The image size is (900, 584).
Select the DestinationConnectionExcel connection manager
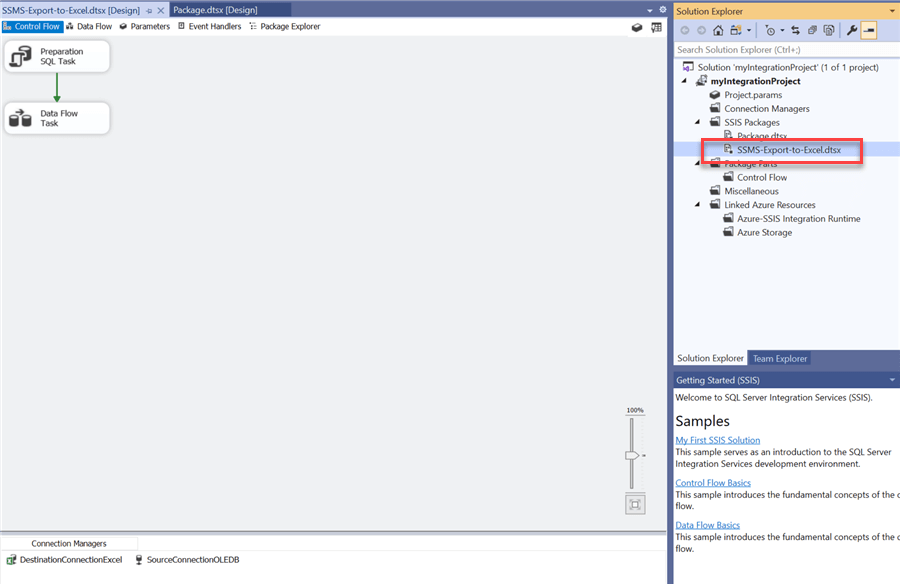(67, 560)
